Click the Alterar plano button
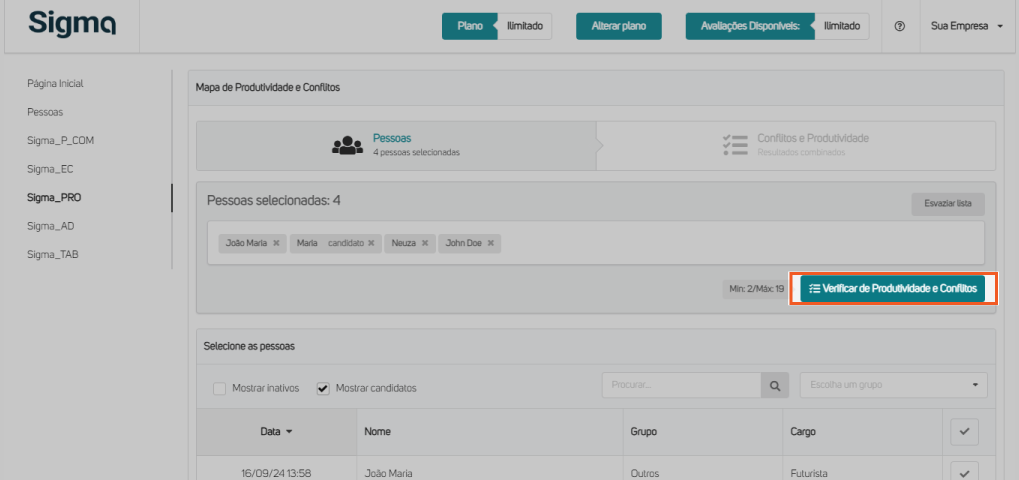The width and height of the screenshot is (1019, 480). (x=618, y=26)
